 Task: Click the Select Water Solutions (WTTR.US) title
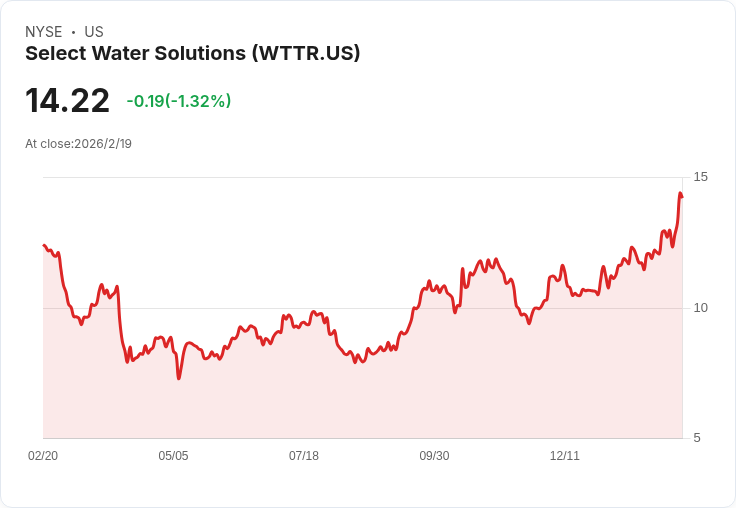[192, 53]
